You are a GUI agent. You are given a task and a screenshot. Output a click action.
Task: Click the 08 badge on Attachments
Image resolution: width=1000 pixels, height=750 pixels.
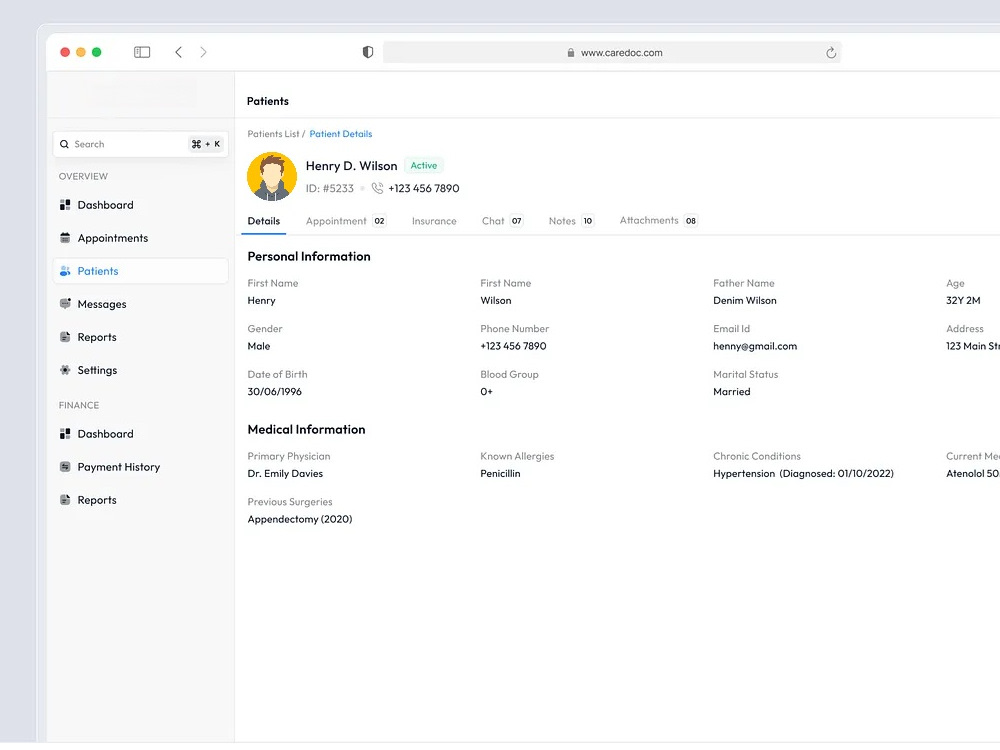pyautogui.click(x=691, y=221)
